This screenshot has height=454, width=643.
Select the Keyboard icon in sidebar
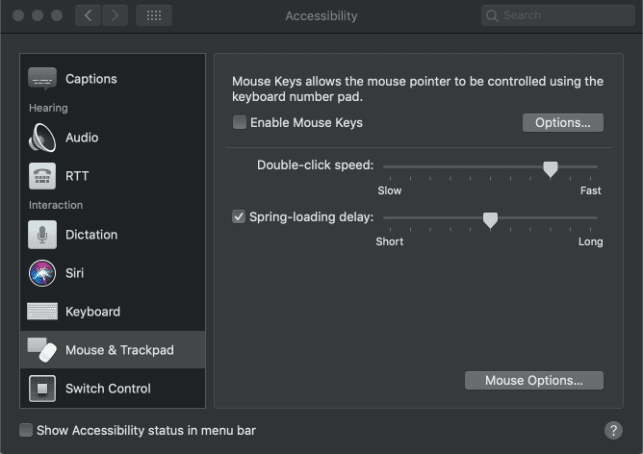point(42,311)
